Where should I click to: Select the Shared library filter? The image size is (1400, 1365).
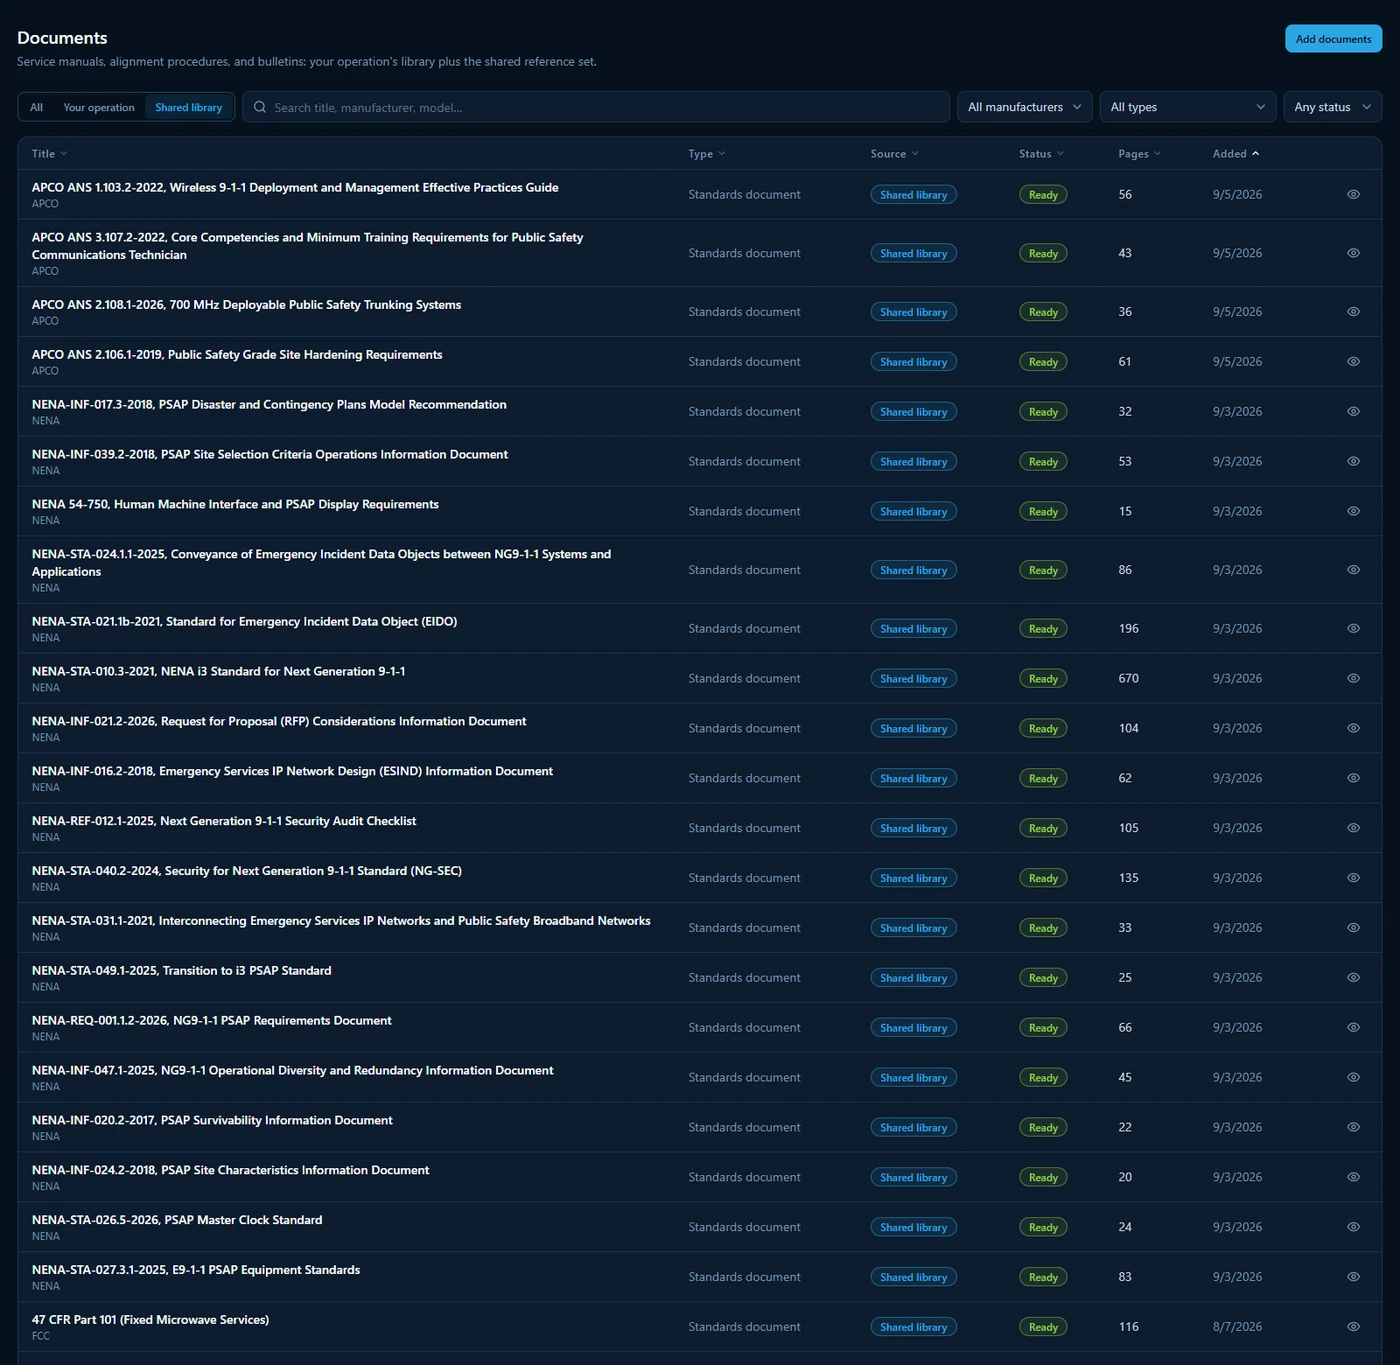[189, 107]
